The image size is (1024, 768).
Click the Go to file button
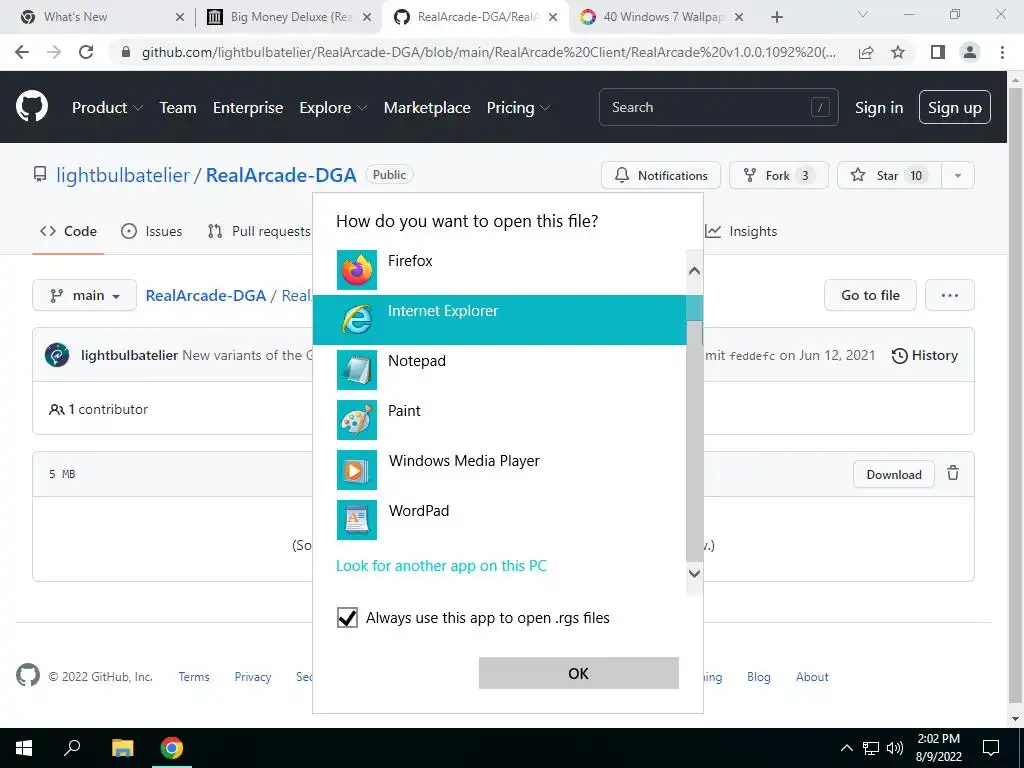[871, 295]
